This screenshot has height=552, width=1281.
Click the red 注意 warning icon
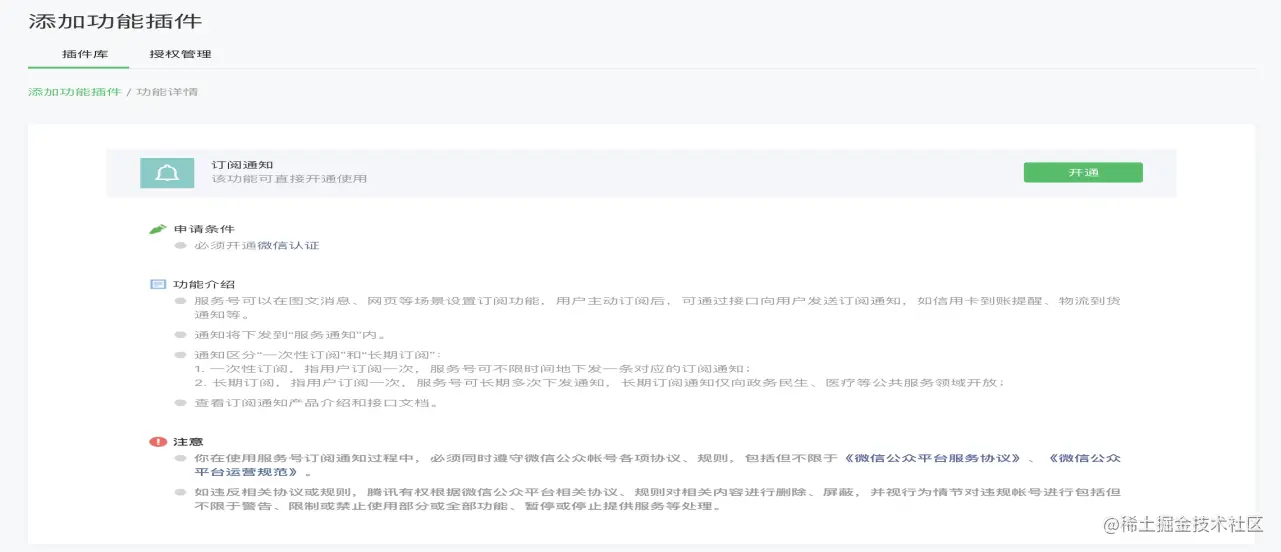coord(157,441)
